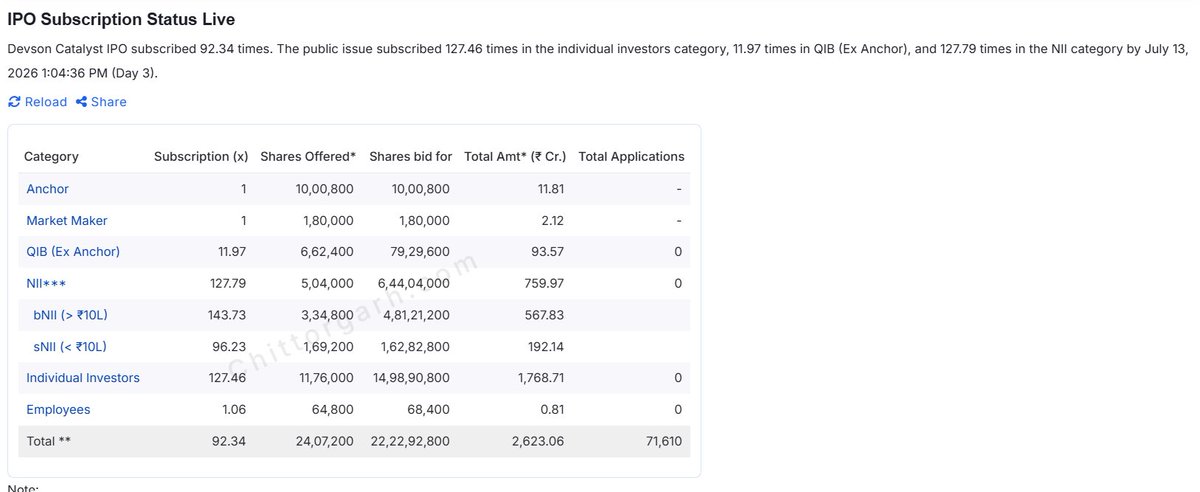This screenshot has width=1200, height=492.
Task: Click the 127.46 Individual Investors subscription value
Action: pos(226,378)
